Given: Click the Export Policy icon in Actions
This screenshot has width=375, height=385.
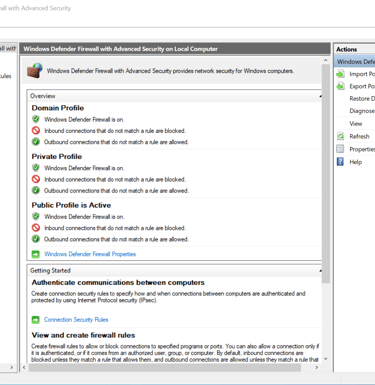Looking at the screenshot, I should tap(340, 86).
